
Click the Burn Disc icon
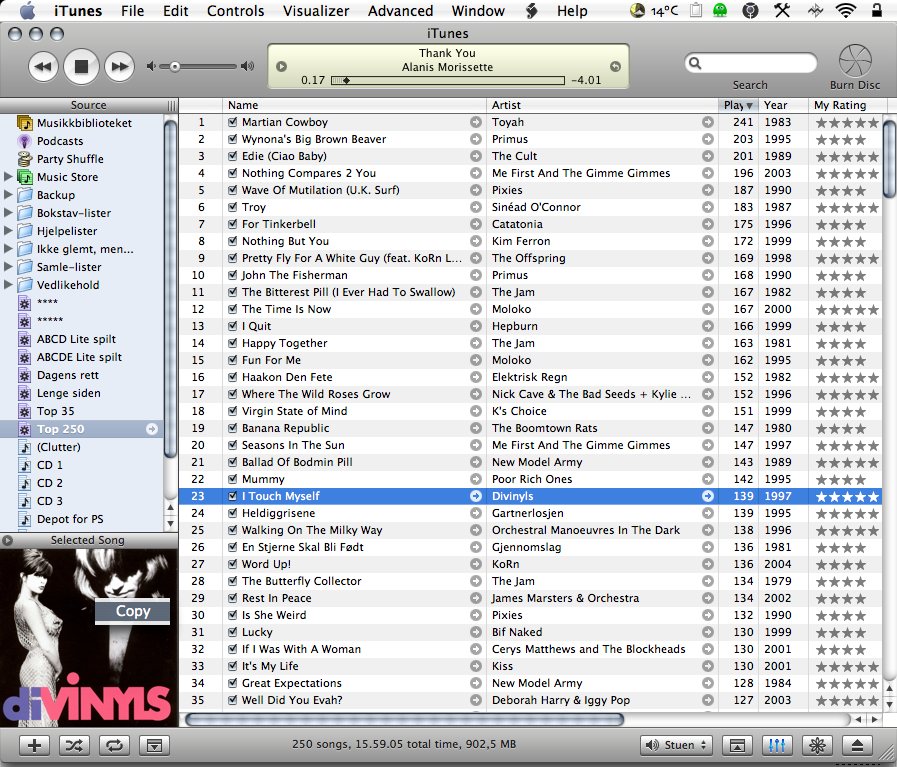tap(855, 61)
